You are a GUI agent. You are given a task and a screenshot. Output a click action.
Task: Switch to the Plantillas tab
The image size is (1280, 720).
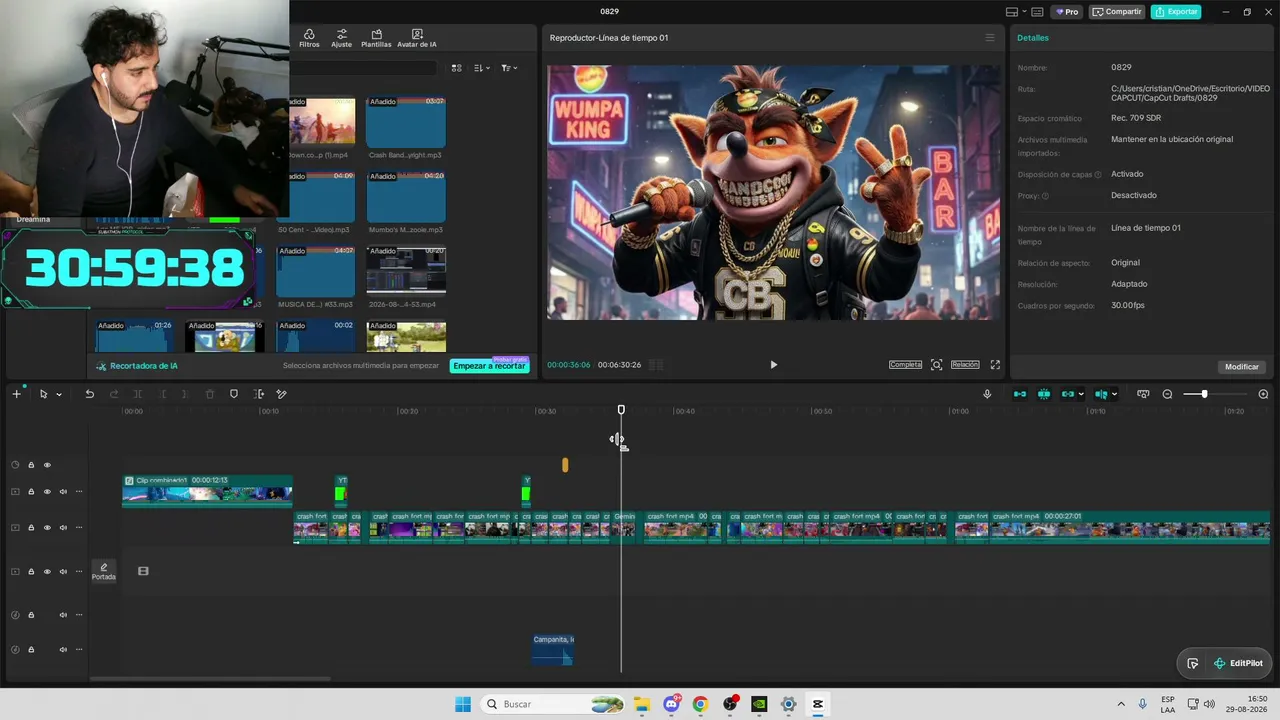[x=376, y=38]
